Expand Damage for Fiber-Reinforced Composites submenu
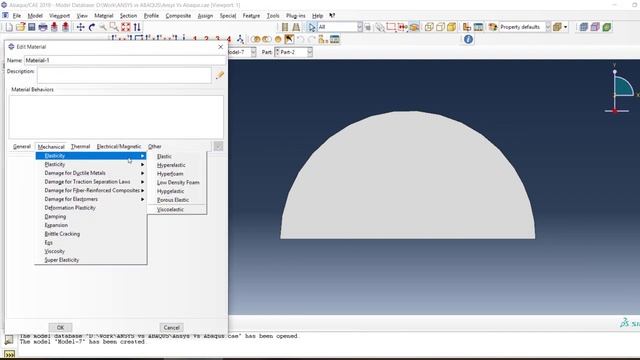 (91, 190)
